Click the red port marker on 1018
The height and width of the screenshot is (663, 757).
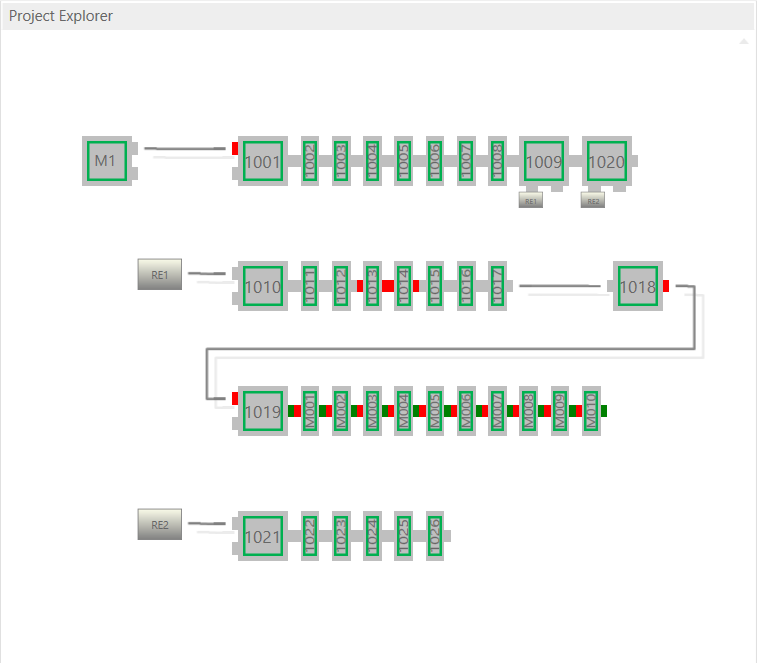tap(666, 286)
